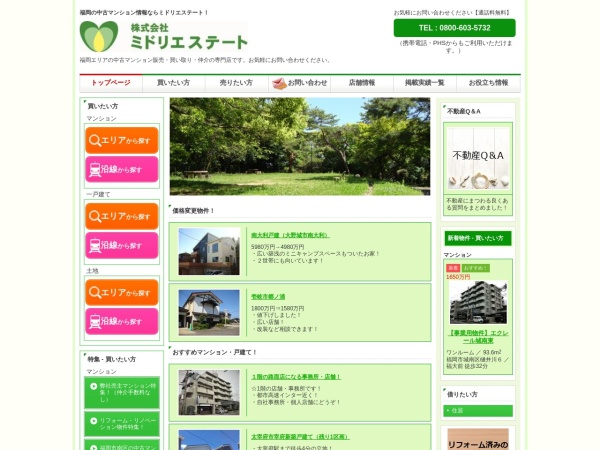
Task: Open the 【事業用物件】エクレール城南東 link
Action: (478, 337)
